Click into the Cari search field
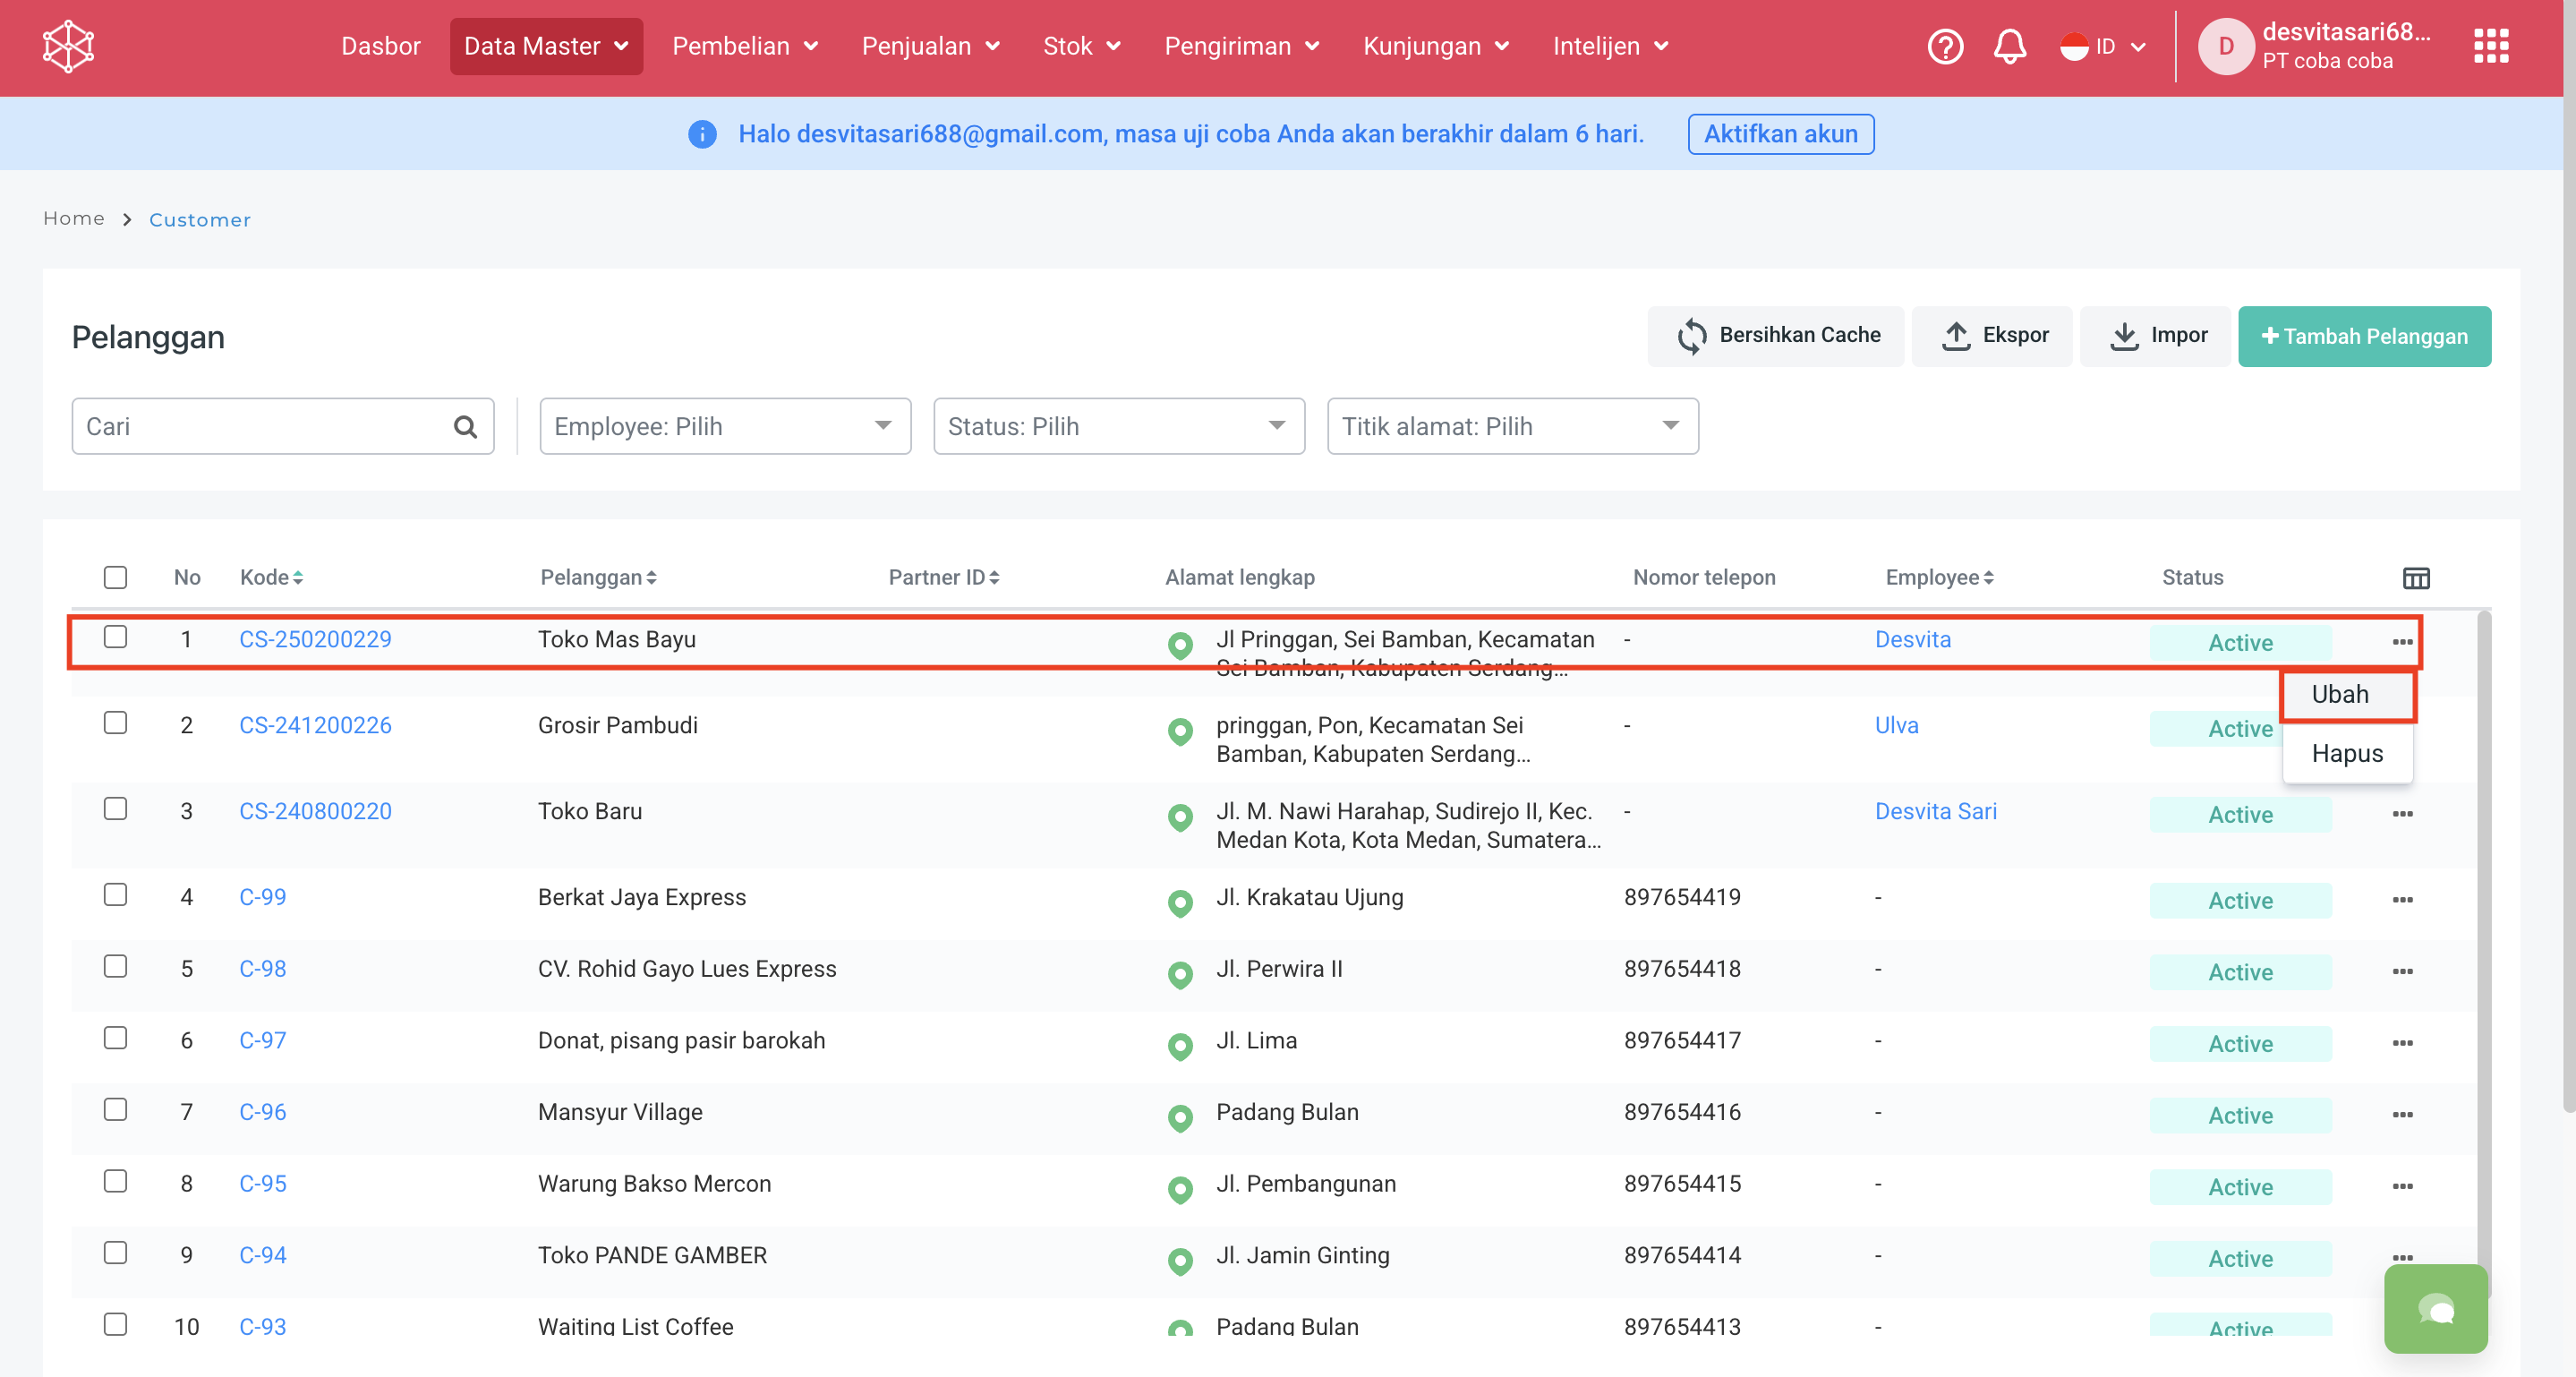 pos(260,427)
